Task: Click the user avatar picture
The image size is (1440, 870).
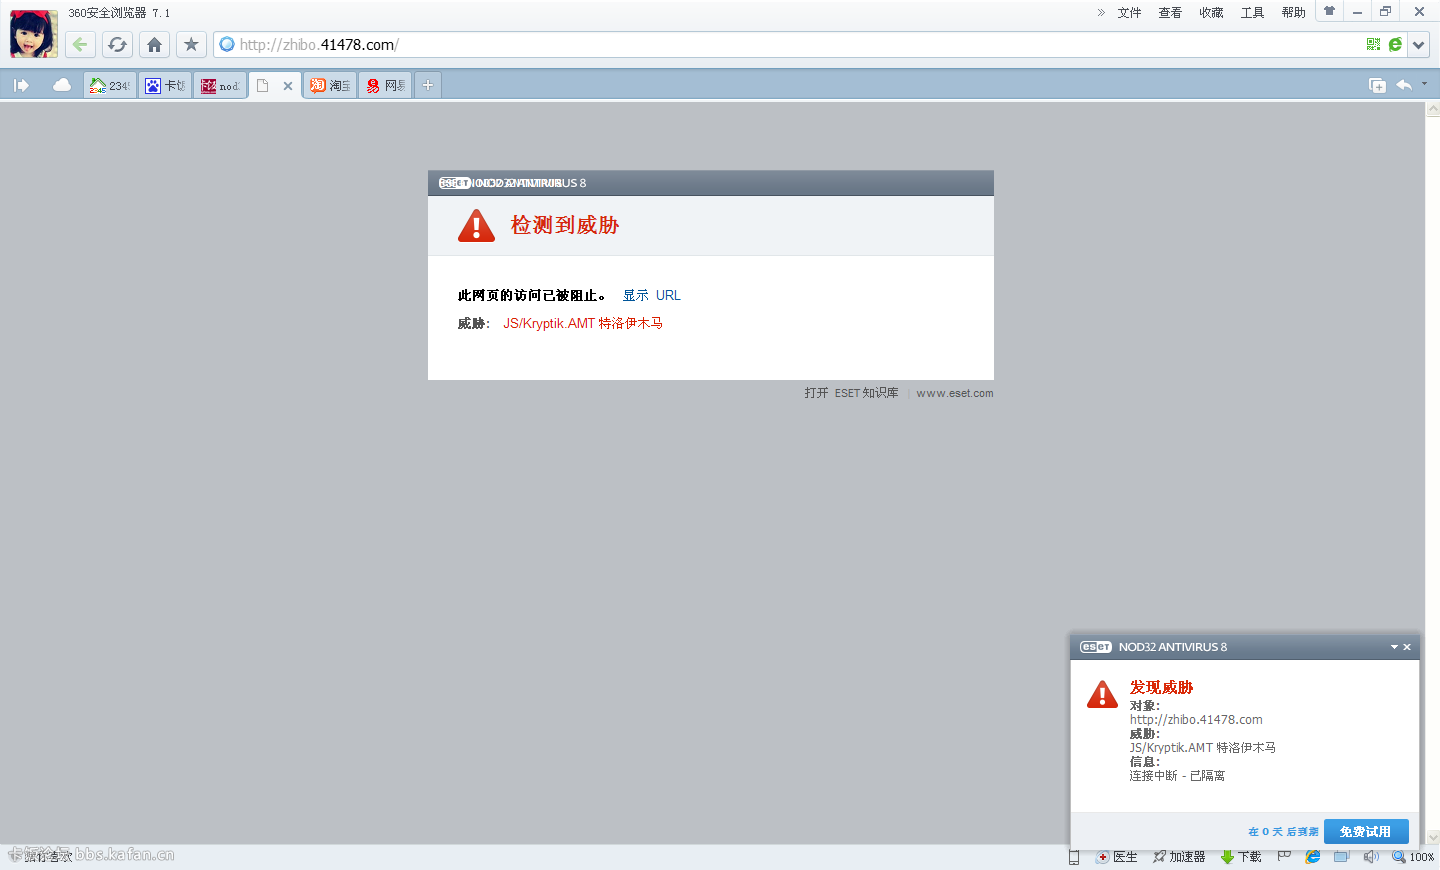Action: pyautogui.click(x=33, y=34)
